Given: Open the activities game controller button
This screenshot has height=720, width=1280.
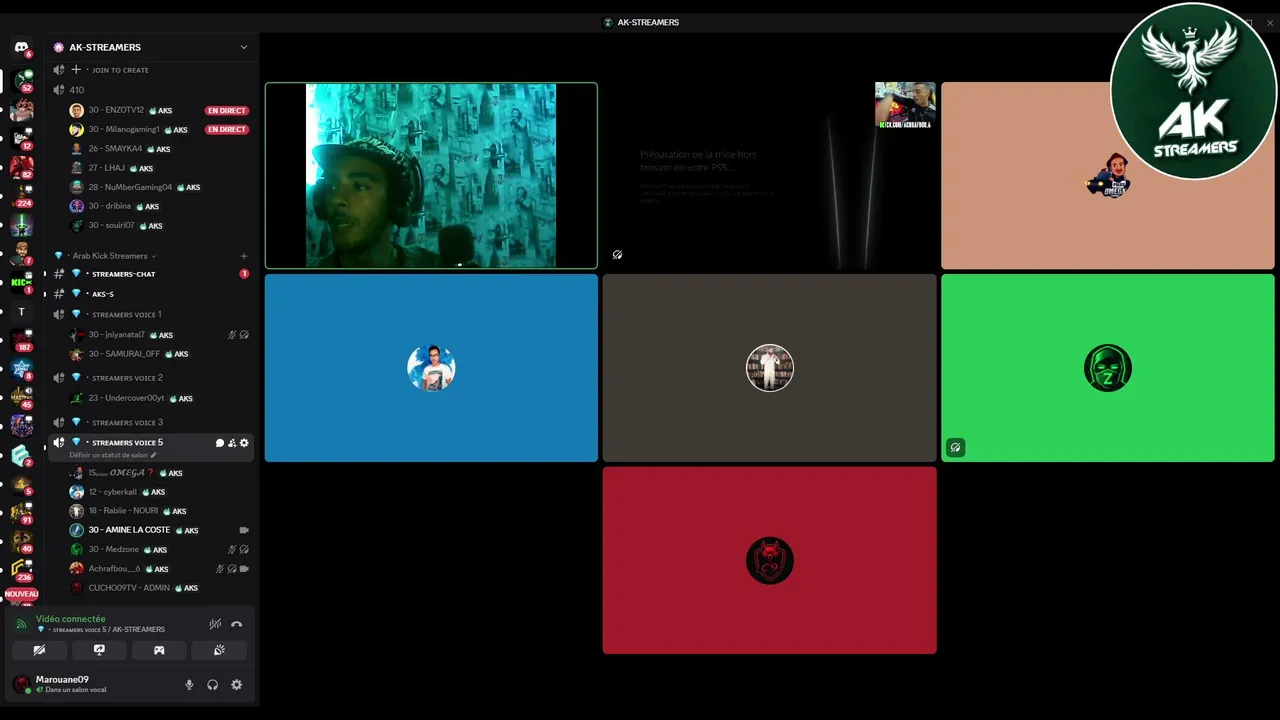Looking at the screenshot, I should point(159,650).
